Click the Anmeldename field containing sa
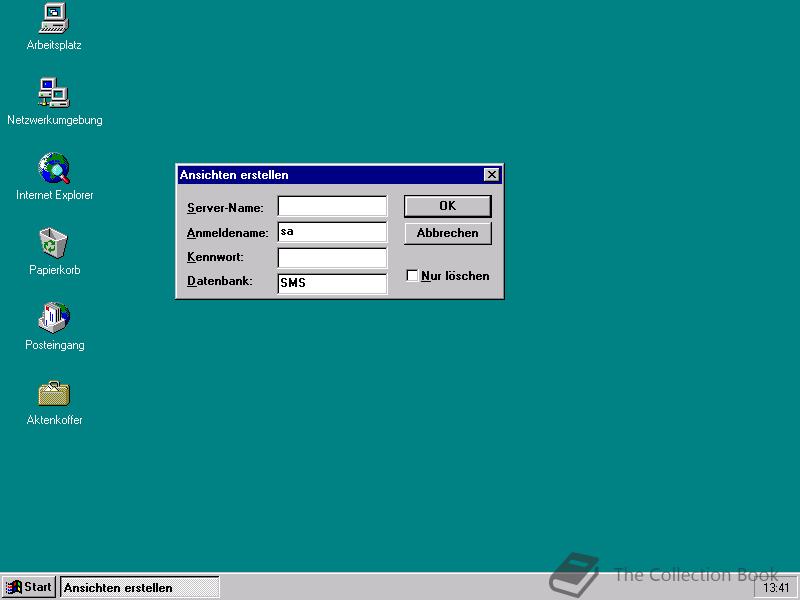 tap(332, 232)
